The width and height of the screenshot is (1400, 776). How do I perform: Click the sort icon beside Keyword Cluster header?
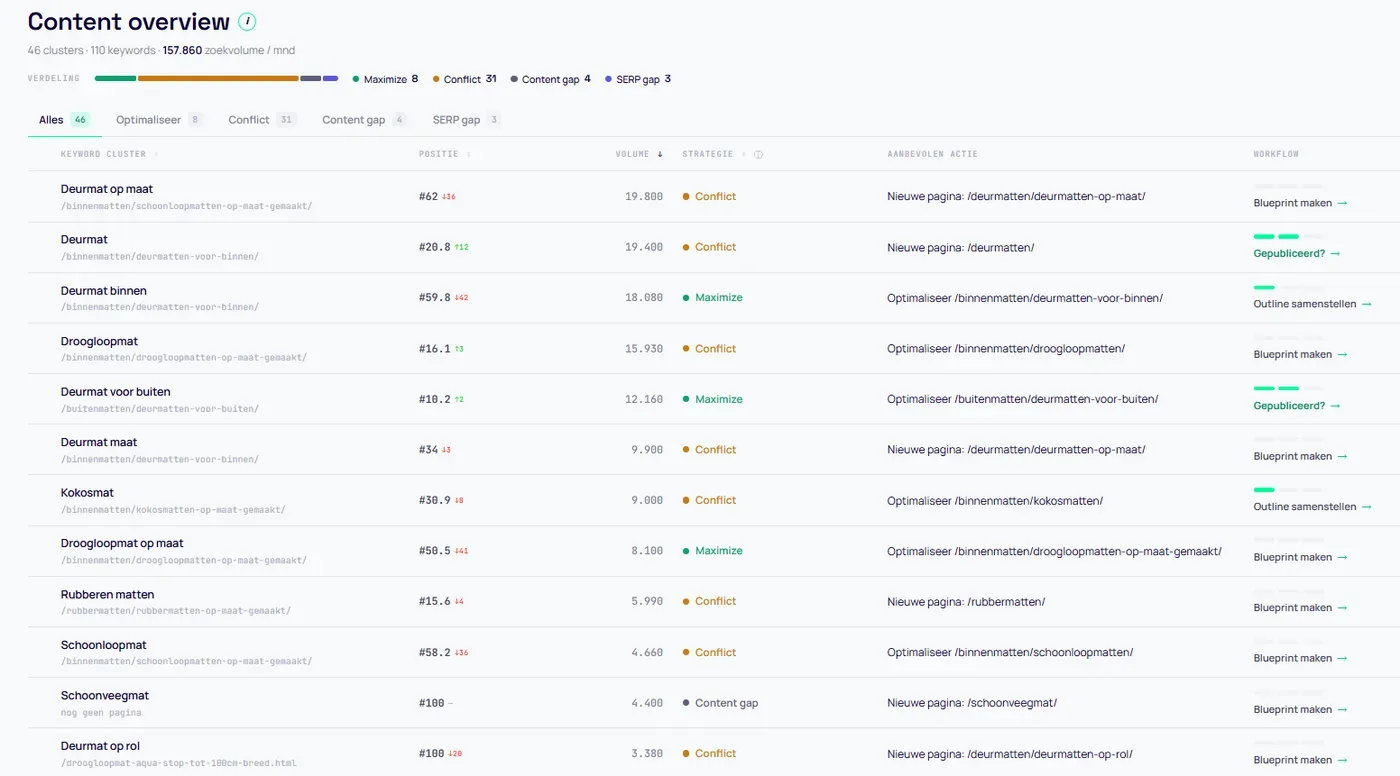pyautogui.click(x=156, y=154)
